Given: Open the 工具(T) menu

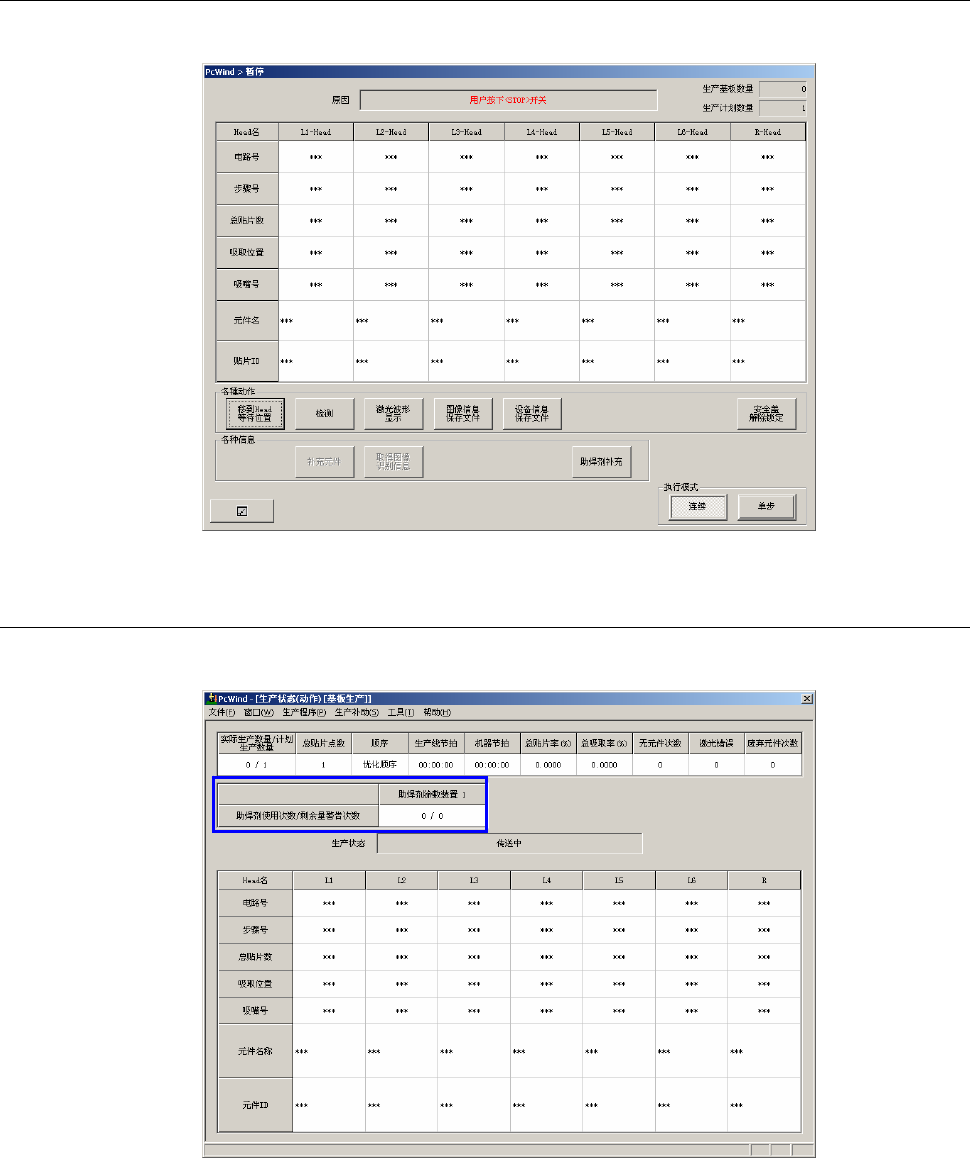Looking at the screenshot, I should pyautogui.click(x=400, y=713).
